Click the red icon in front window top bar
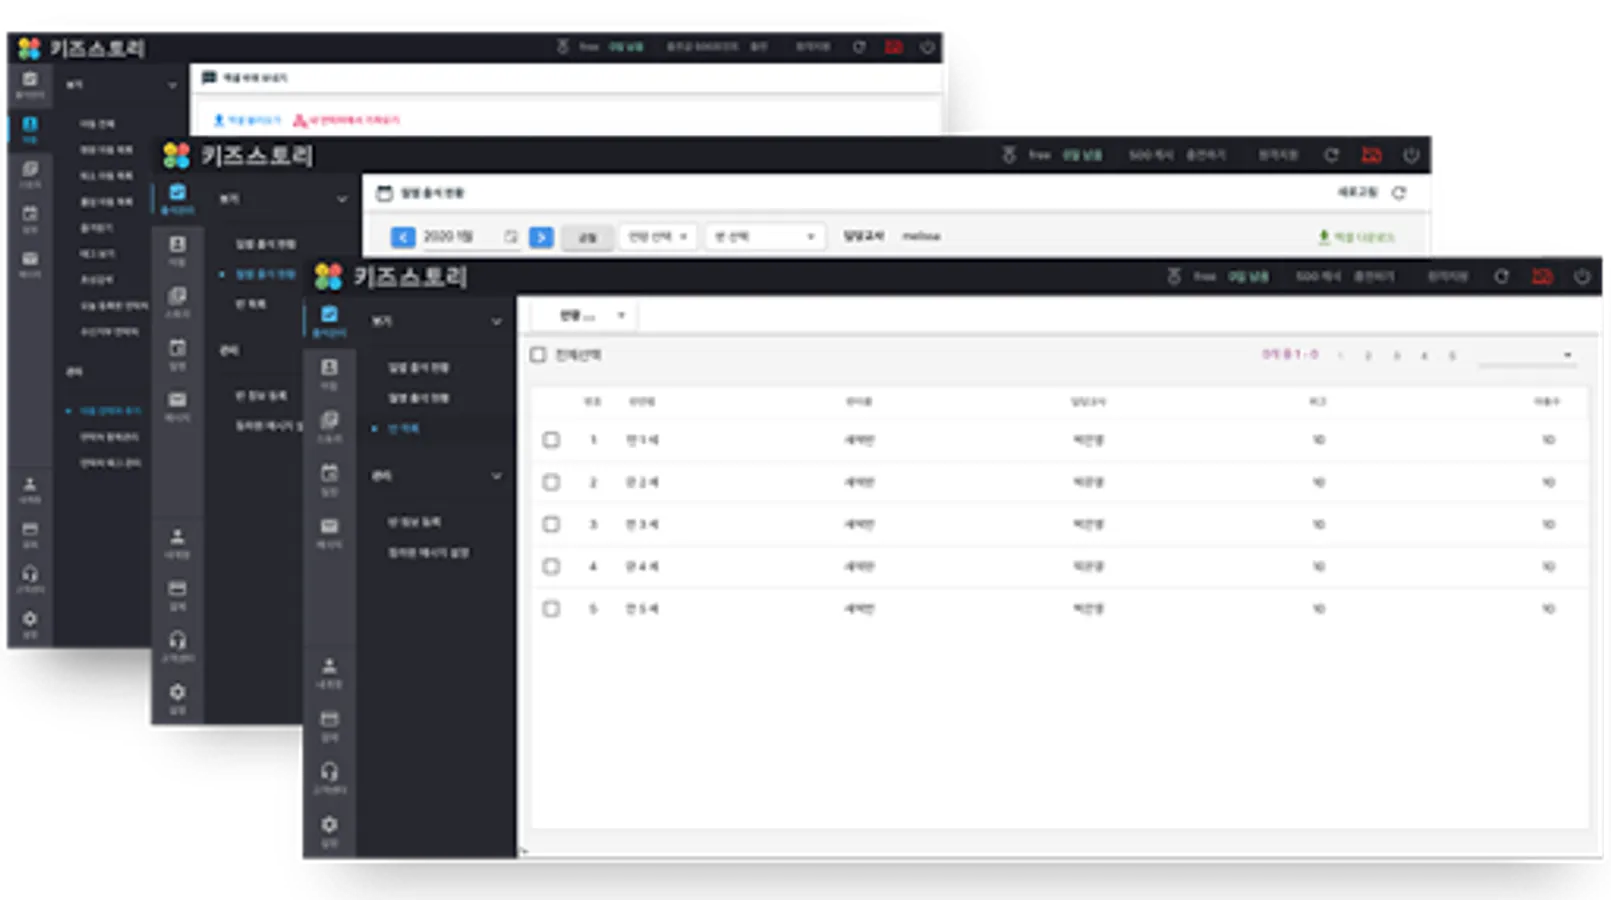Image resolution: width=1611 pixels, height=900 pixels. pos(1542,276)
